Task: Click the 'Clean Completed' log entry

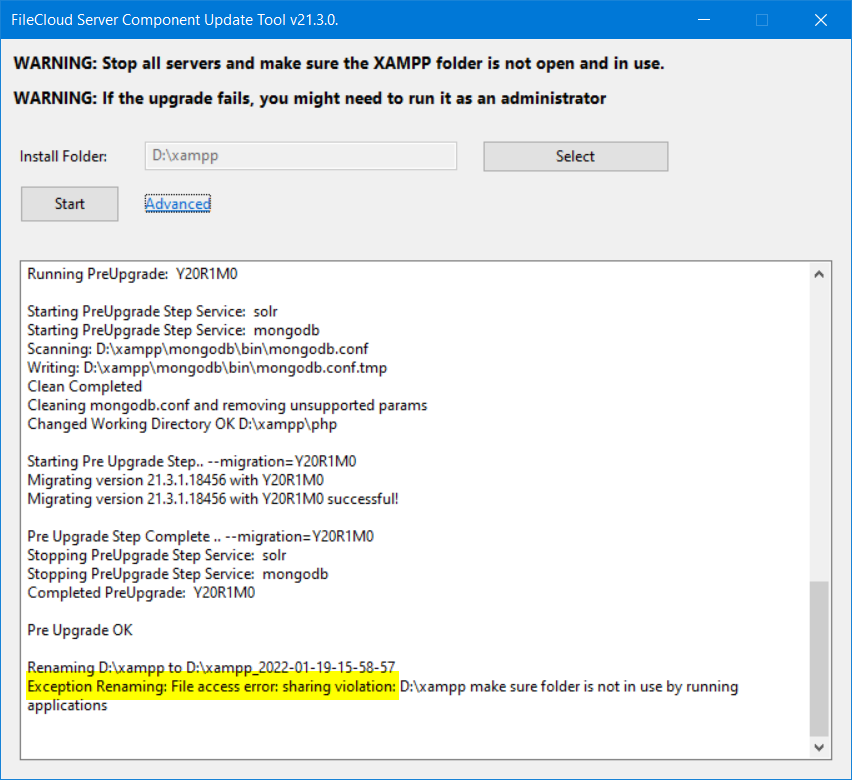Action: pos(84,386)
